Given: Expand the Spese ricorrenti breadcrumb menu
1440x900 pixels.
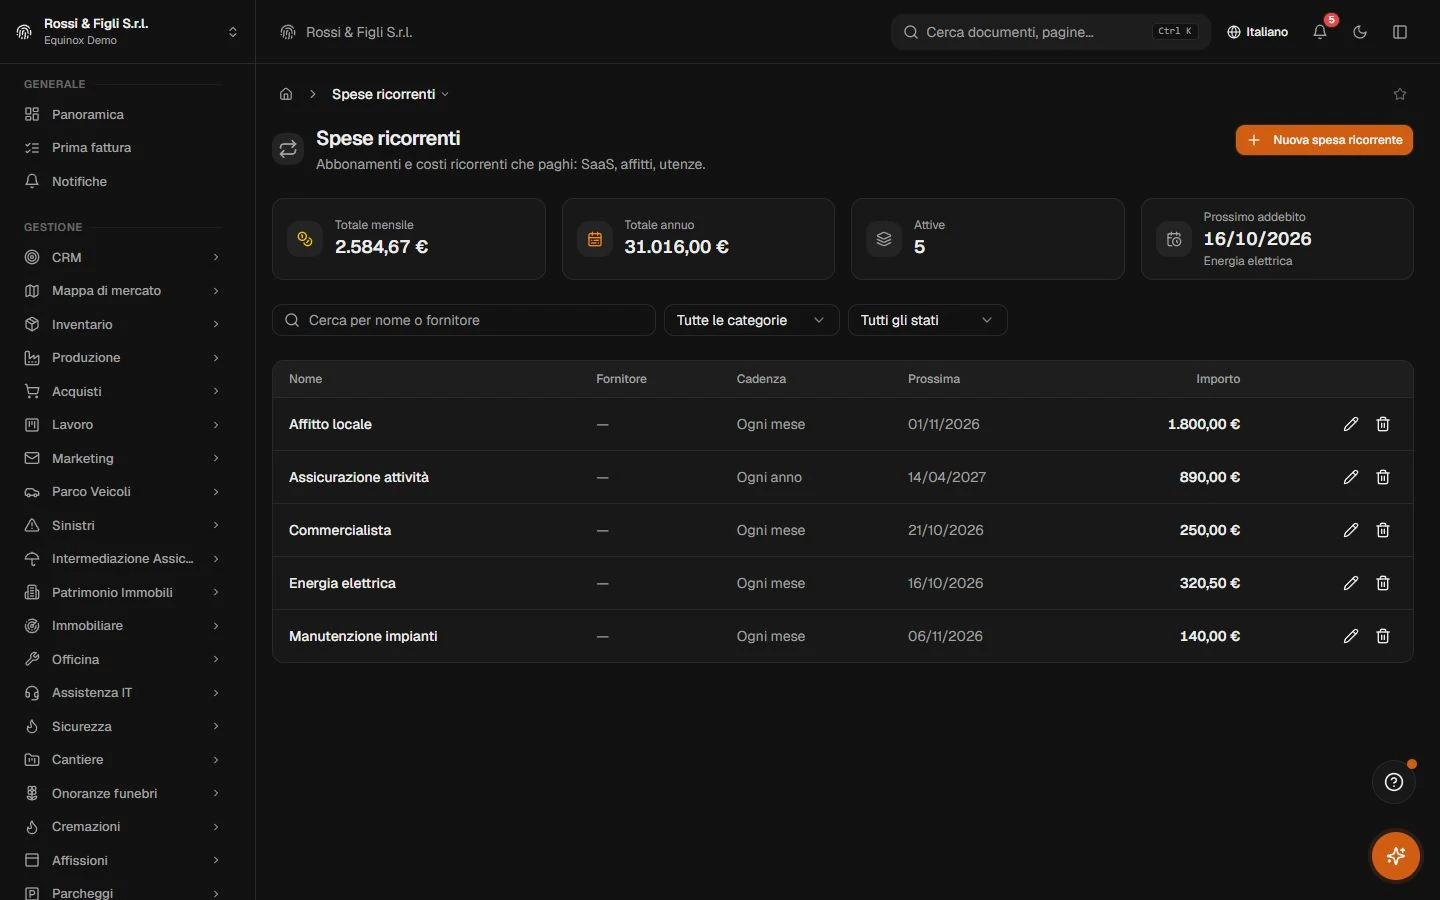Looking at the screenshot, I should click(x=390, y=94).
